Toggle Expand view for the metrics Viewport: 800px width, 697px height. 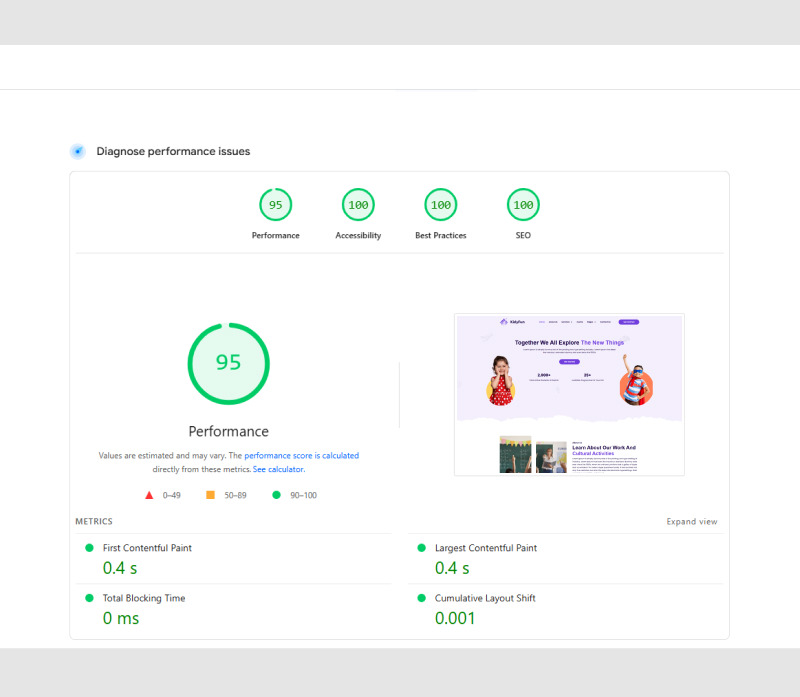pos(692,522)
